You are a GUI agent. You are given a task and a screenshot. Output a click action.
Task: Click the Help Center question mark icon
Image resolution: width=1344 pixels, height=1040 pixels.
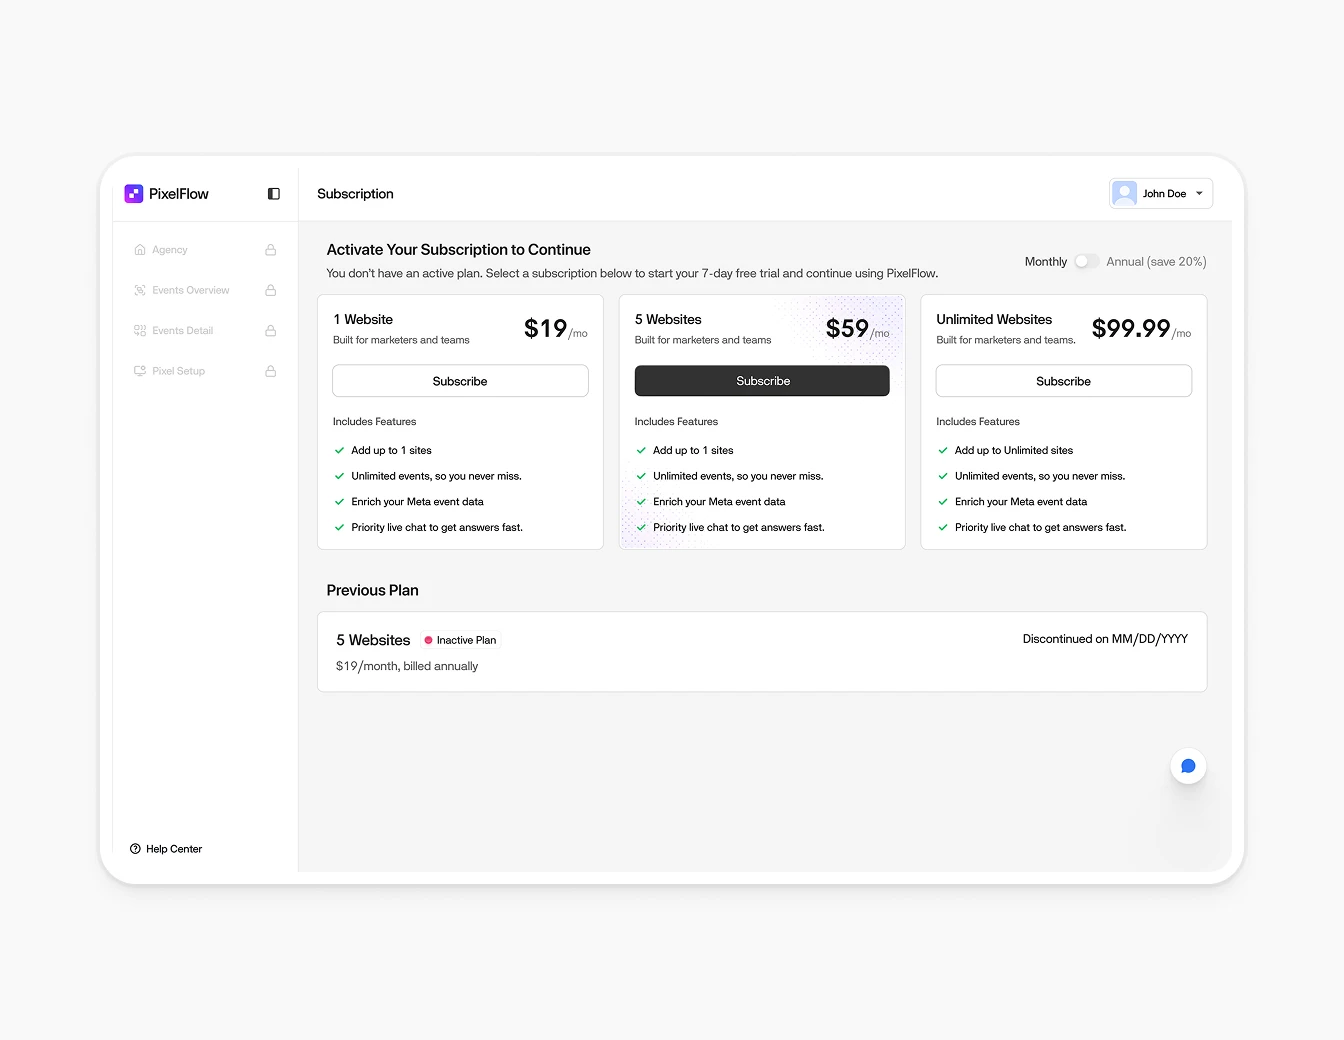134,848
